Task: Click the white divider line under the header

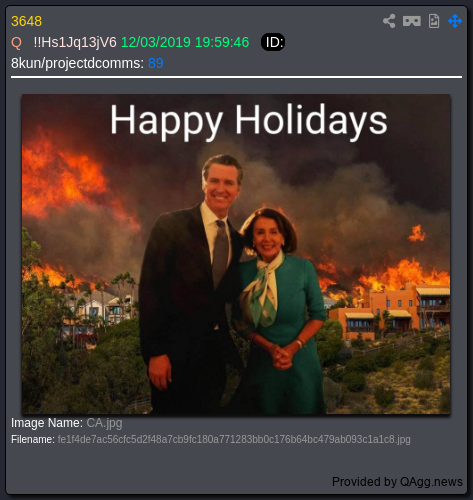Action: tap(236, 77)
